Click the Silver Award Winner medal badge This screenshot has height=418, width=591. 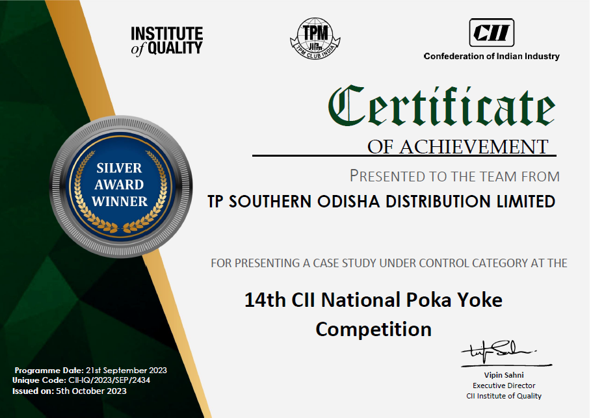pos(121,186)
